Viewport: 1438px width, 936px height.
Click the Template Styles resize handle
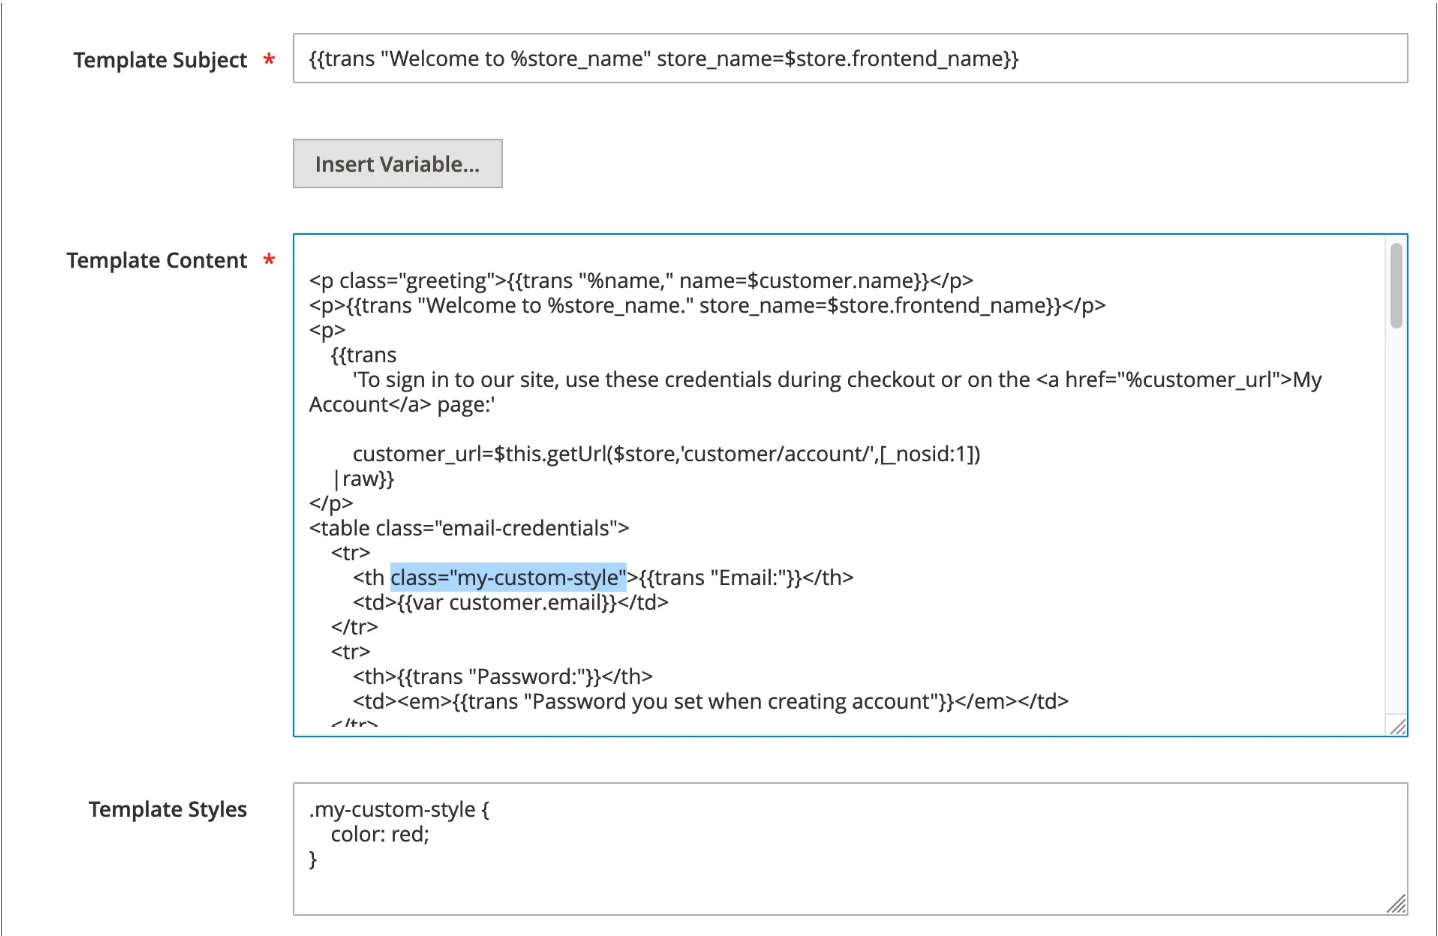[x=1397, y=904]
